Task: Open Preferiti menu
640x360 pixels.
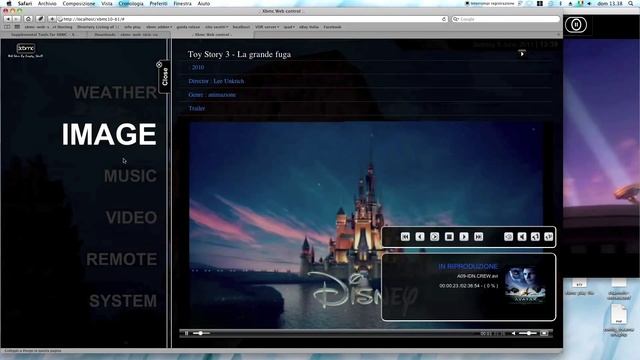Action: [x=158, y=3]
